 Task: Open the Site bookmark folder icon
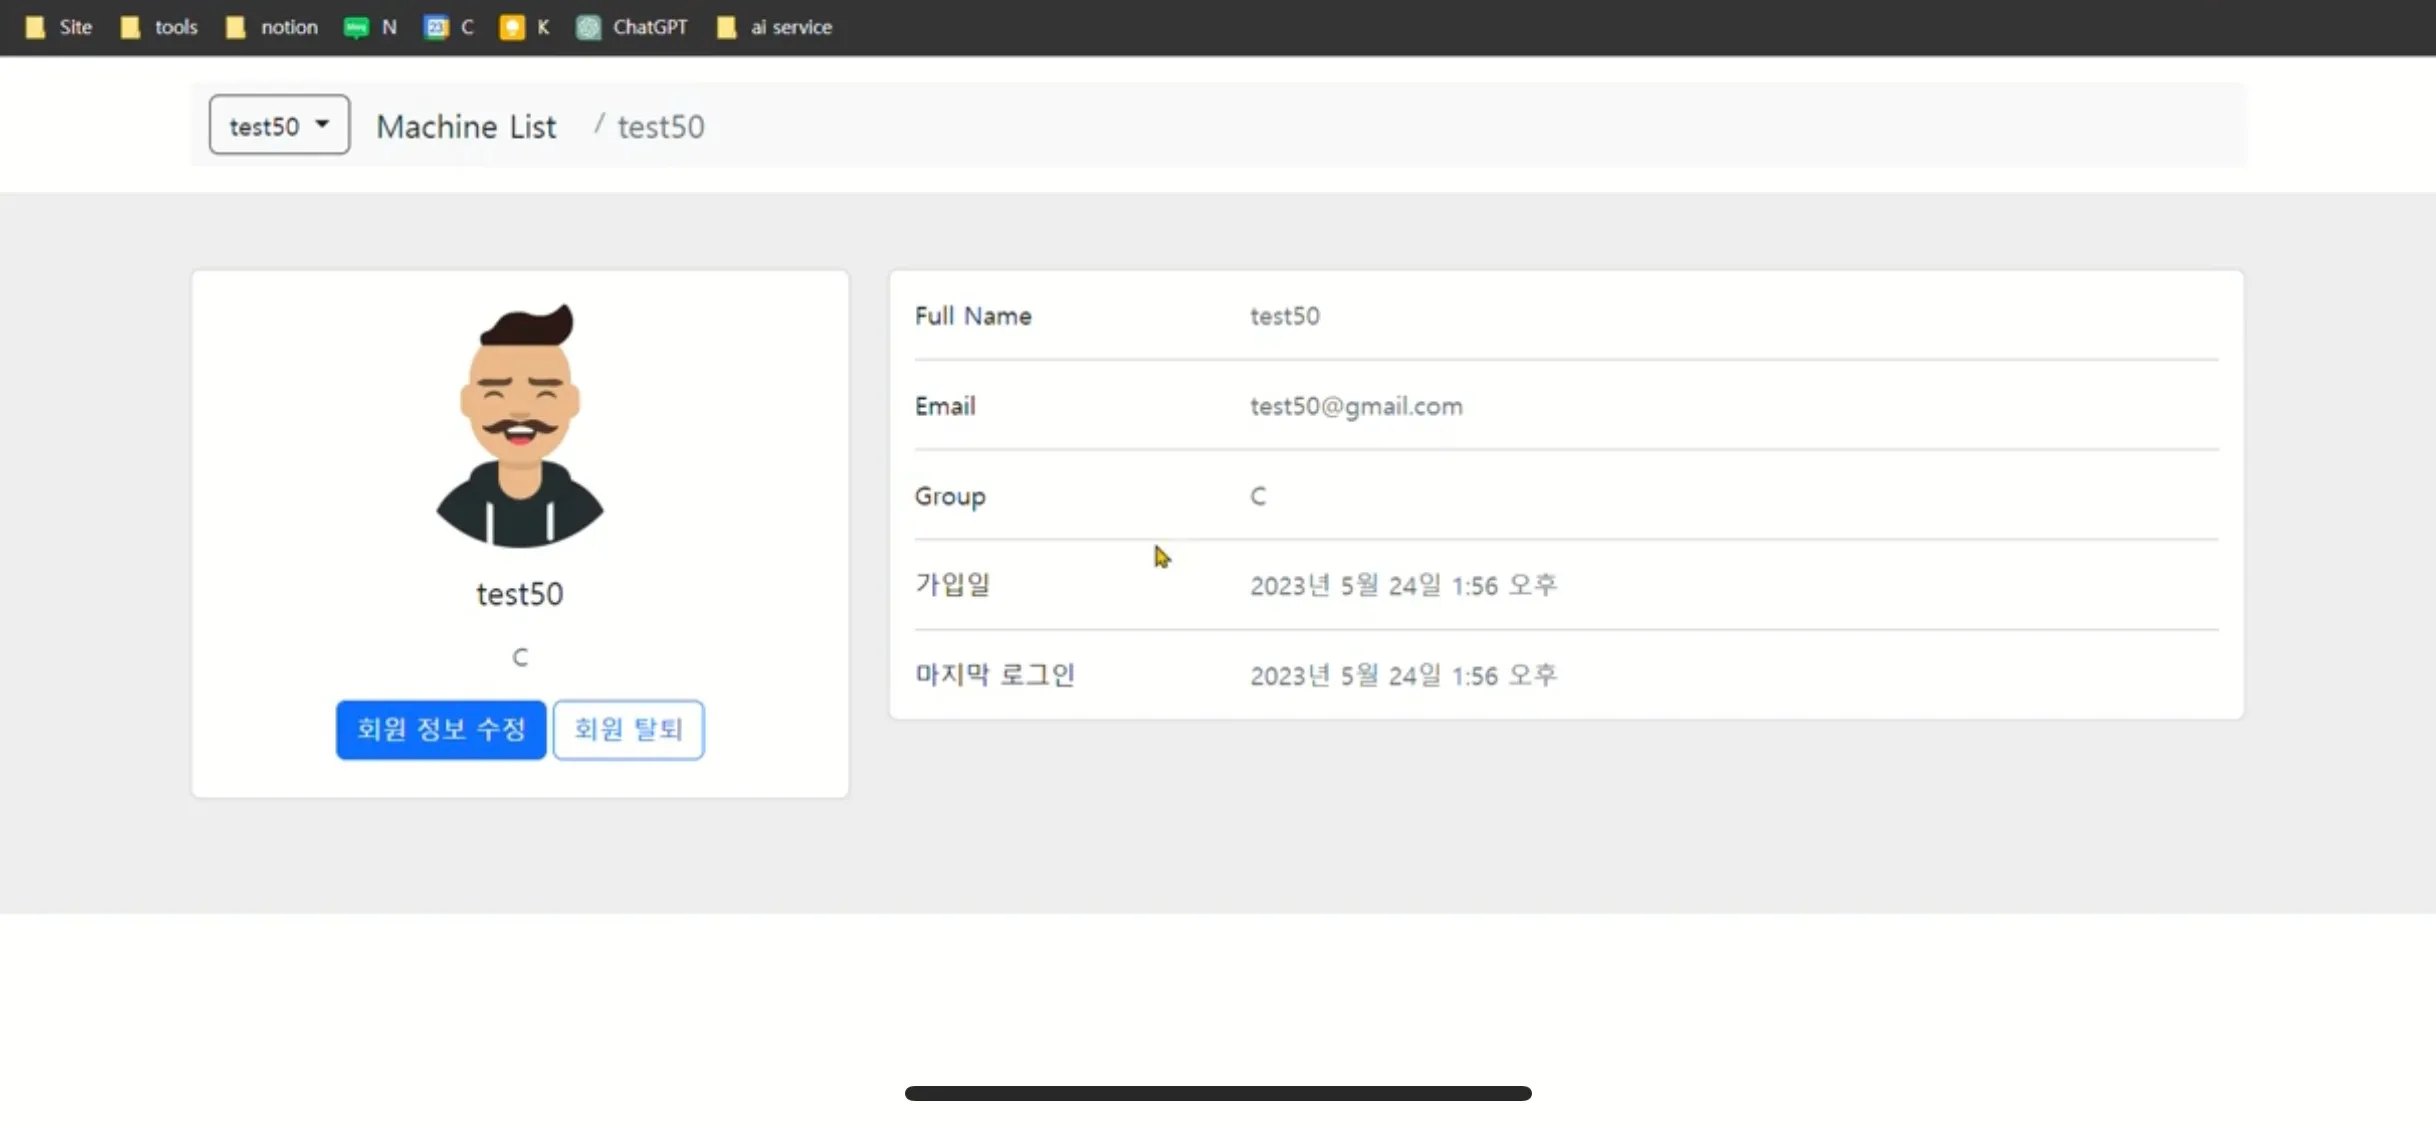pos(35,27)
